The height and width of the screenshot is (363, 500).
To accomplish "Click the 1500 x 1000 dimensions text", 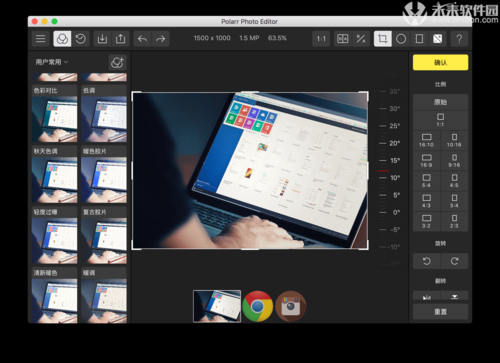I will click(212, 38).
